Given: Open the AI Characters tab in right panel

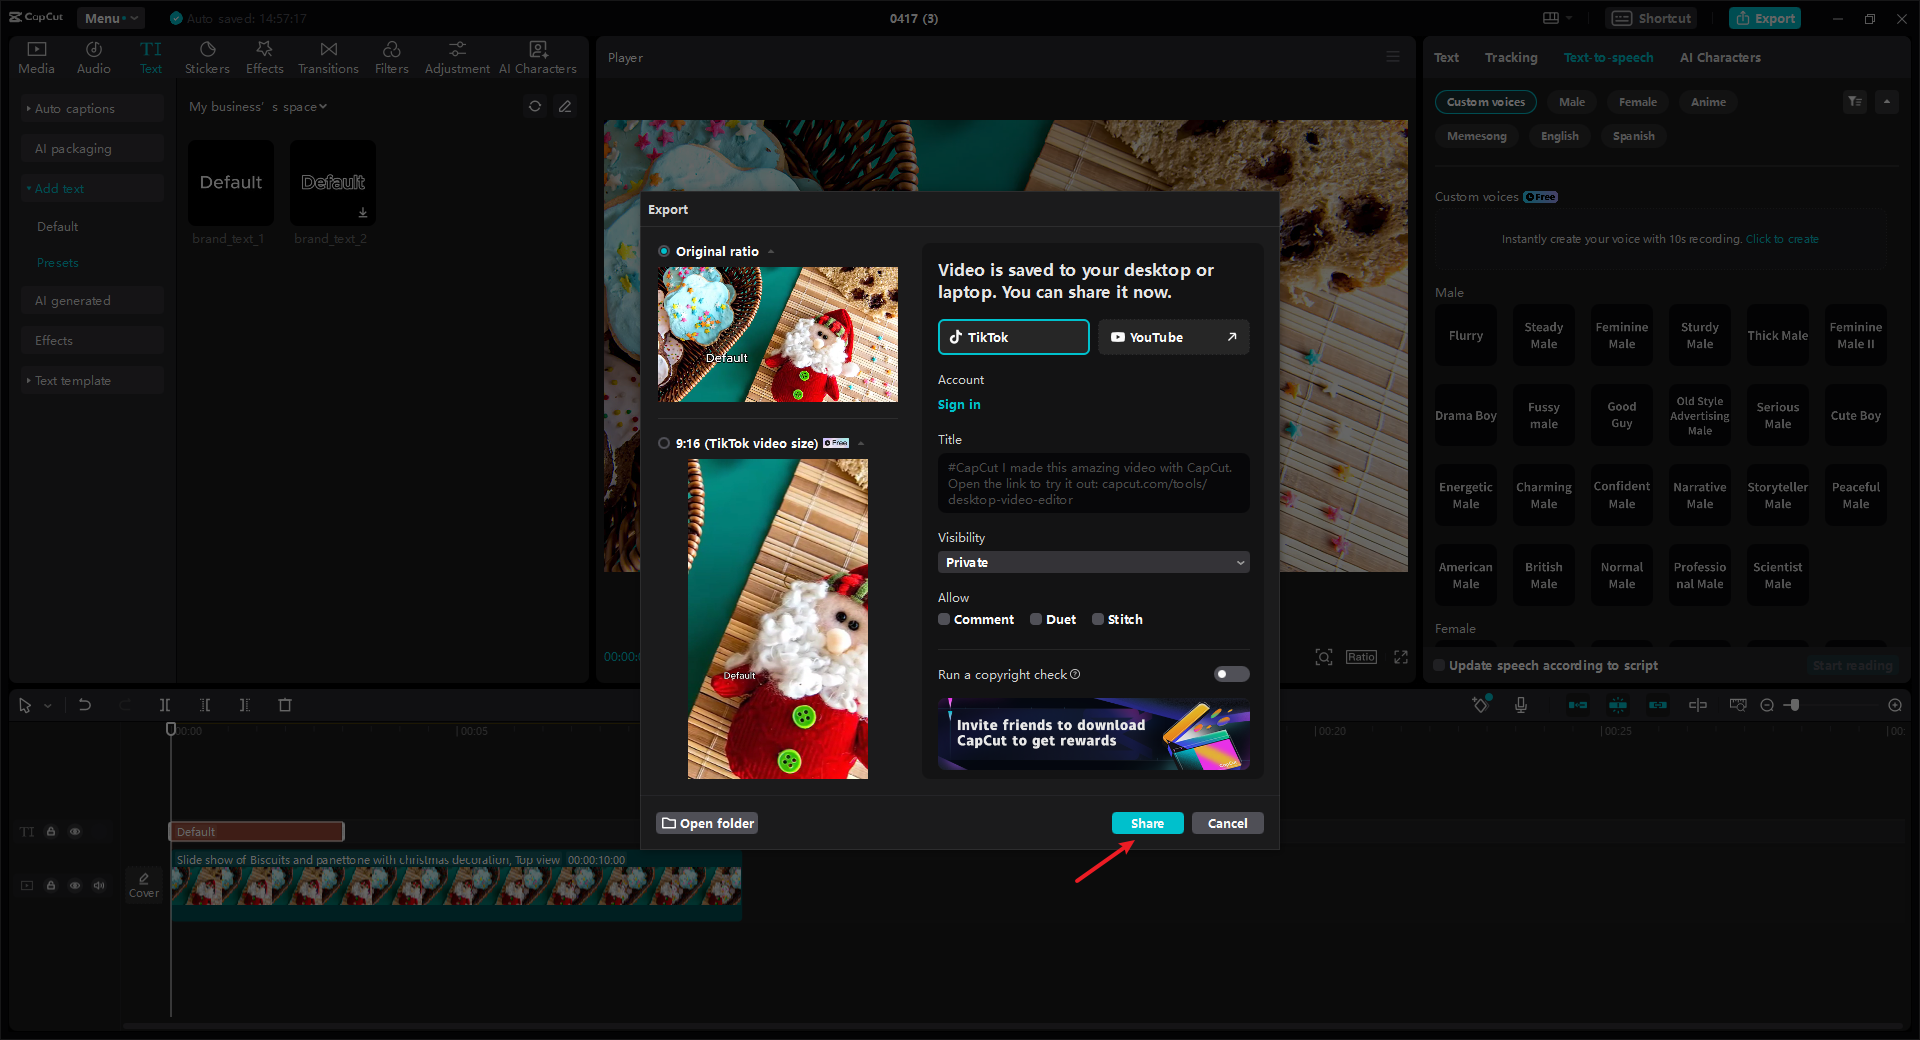Looking at the screenshot, I should [x=1720, y=57].
